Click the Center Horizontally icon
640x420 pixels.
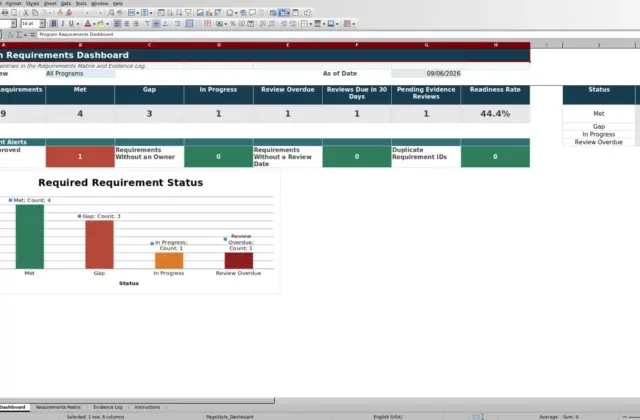pyautogui.click(x=127, y=24)
